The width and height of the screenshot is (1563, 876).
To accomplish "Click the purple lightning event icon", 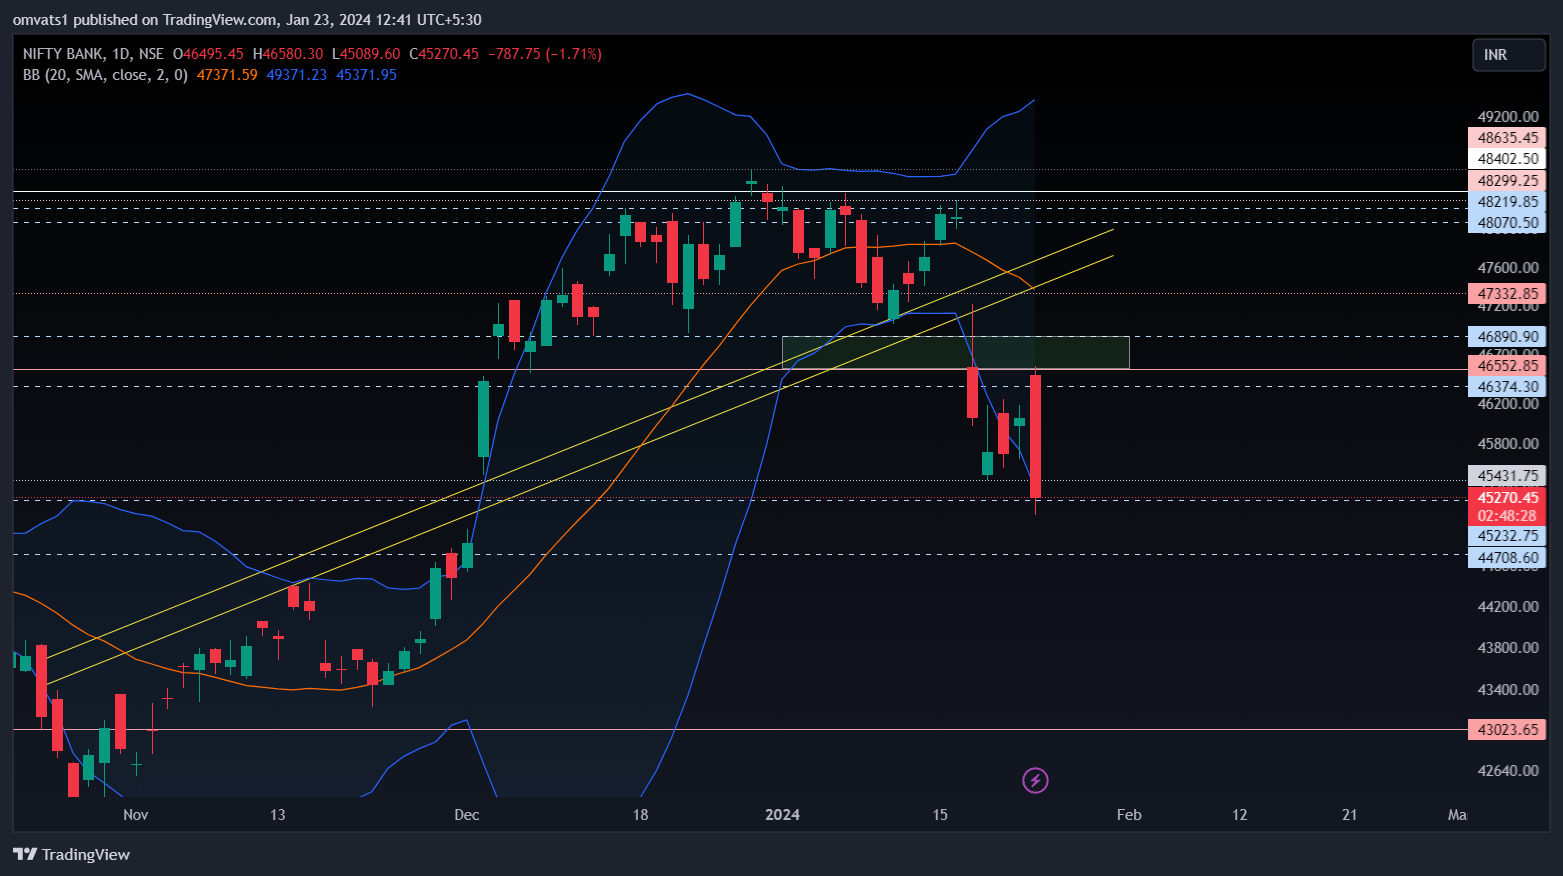I will (1035, 780).
